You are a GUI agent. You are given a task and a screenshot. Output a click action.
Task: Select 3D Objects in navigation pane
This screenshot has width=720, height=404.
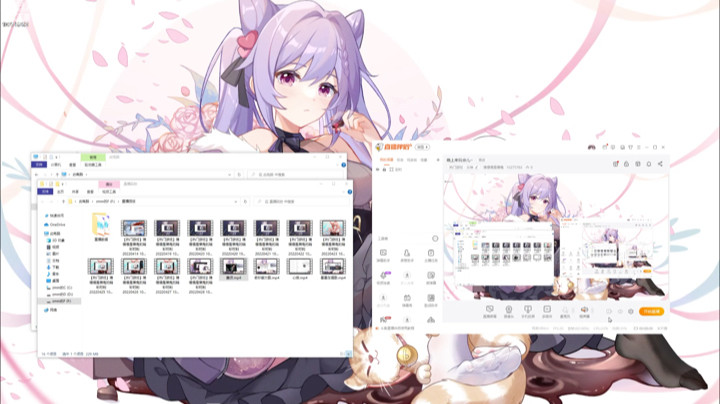coord(56,240)
